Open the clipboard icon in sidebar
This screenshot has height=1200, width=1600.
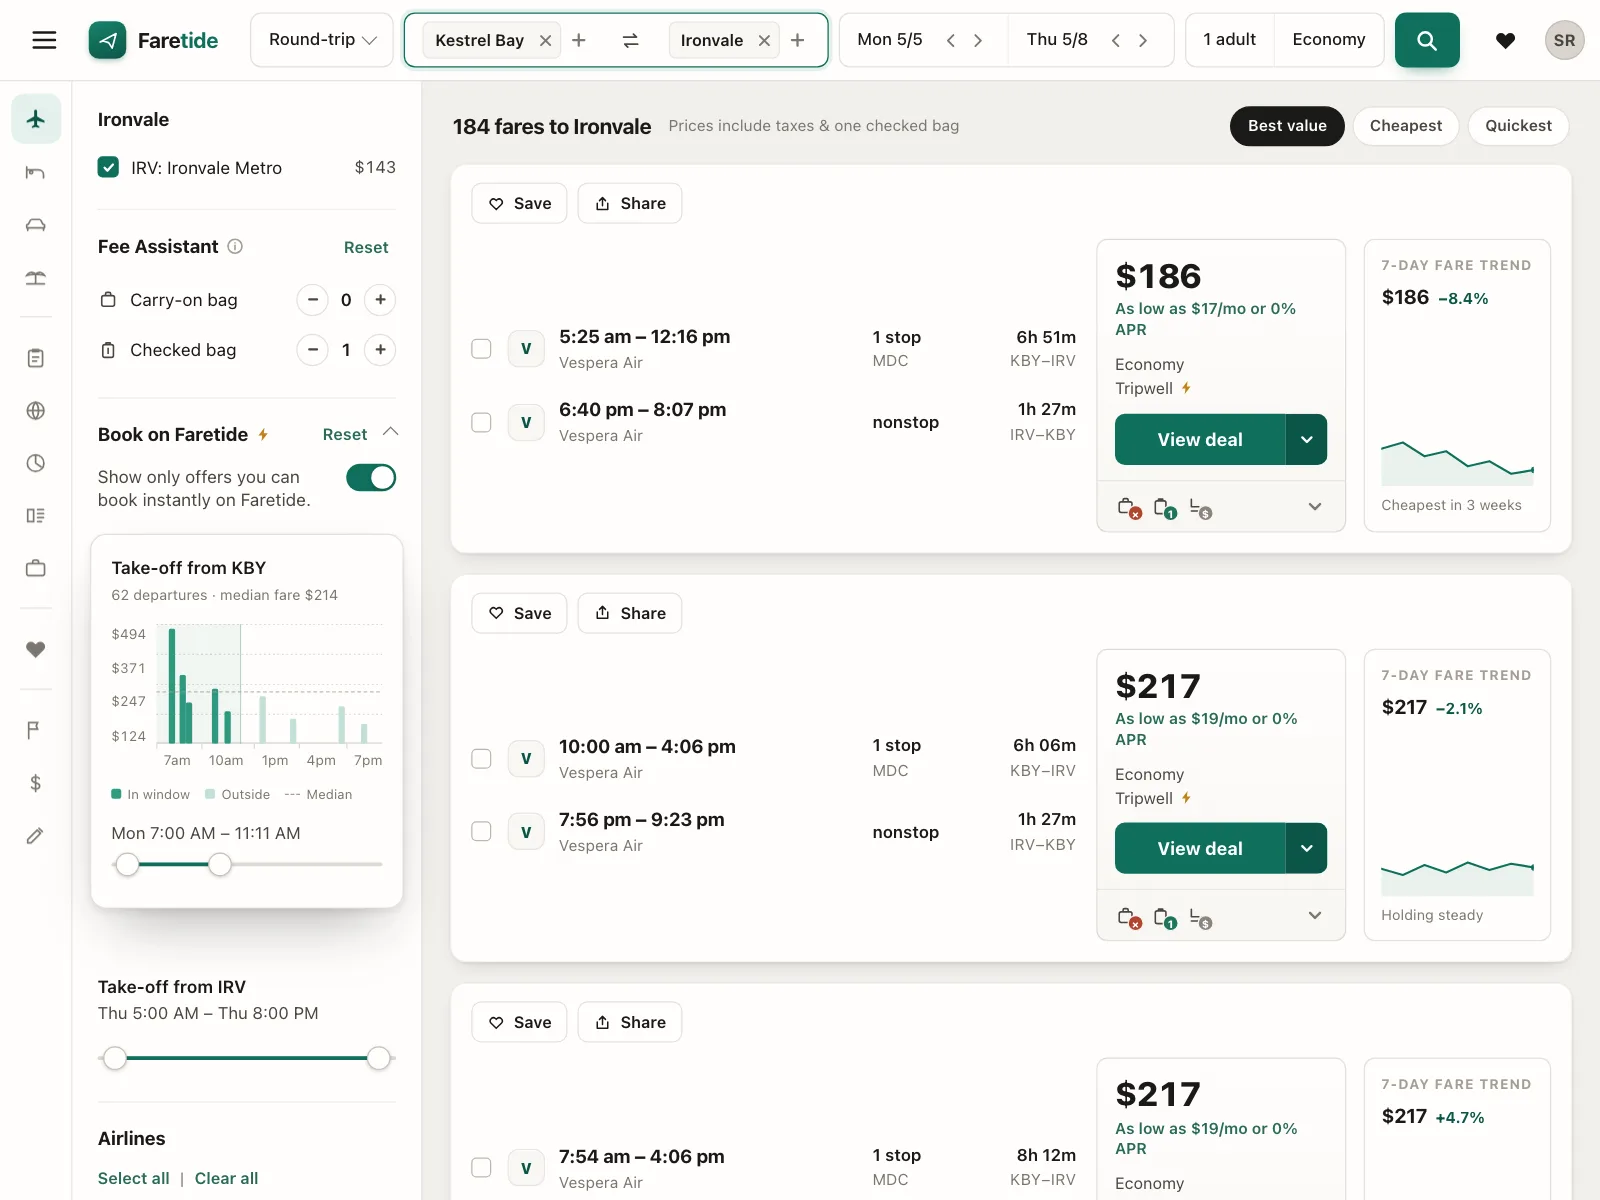[36, 358]
